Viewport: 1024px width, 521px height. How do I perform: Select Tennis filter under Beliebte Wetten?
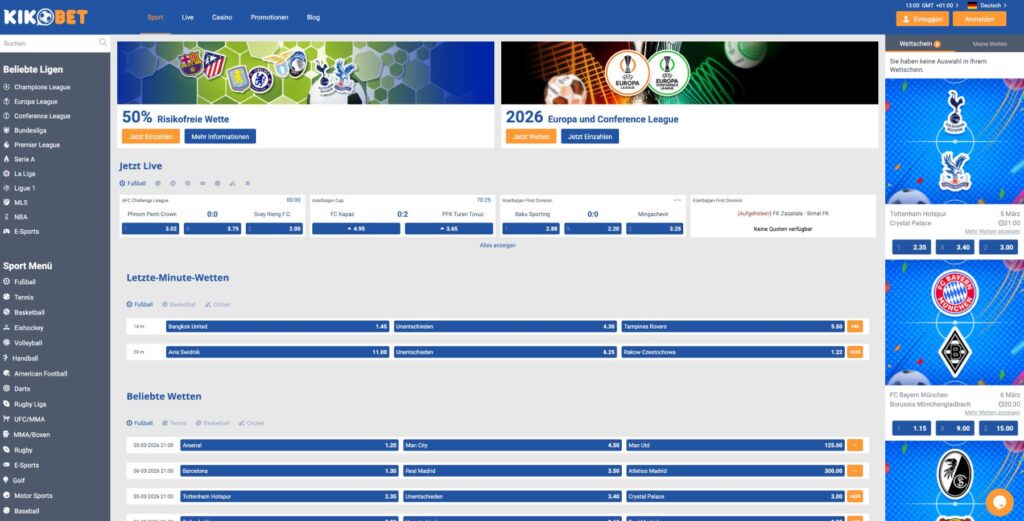click(174, 423)
